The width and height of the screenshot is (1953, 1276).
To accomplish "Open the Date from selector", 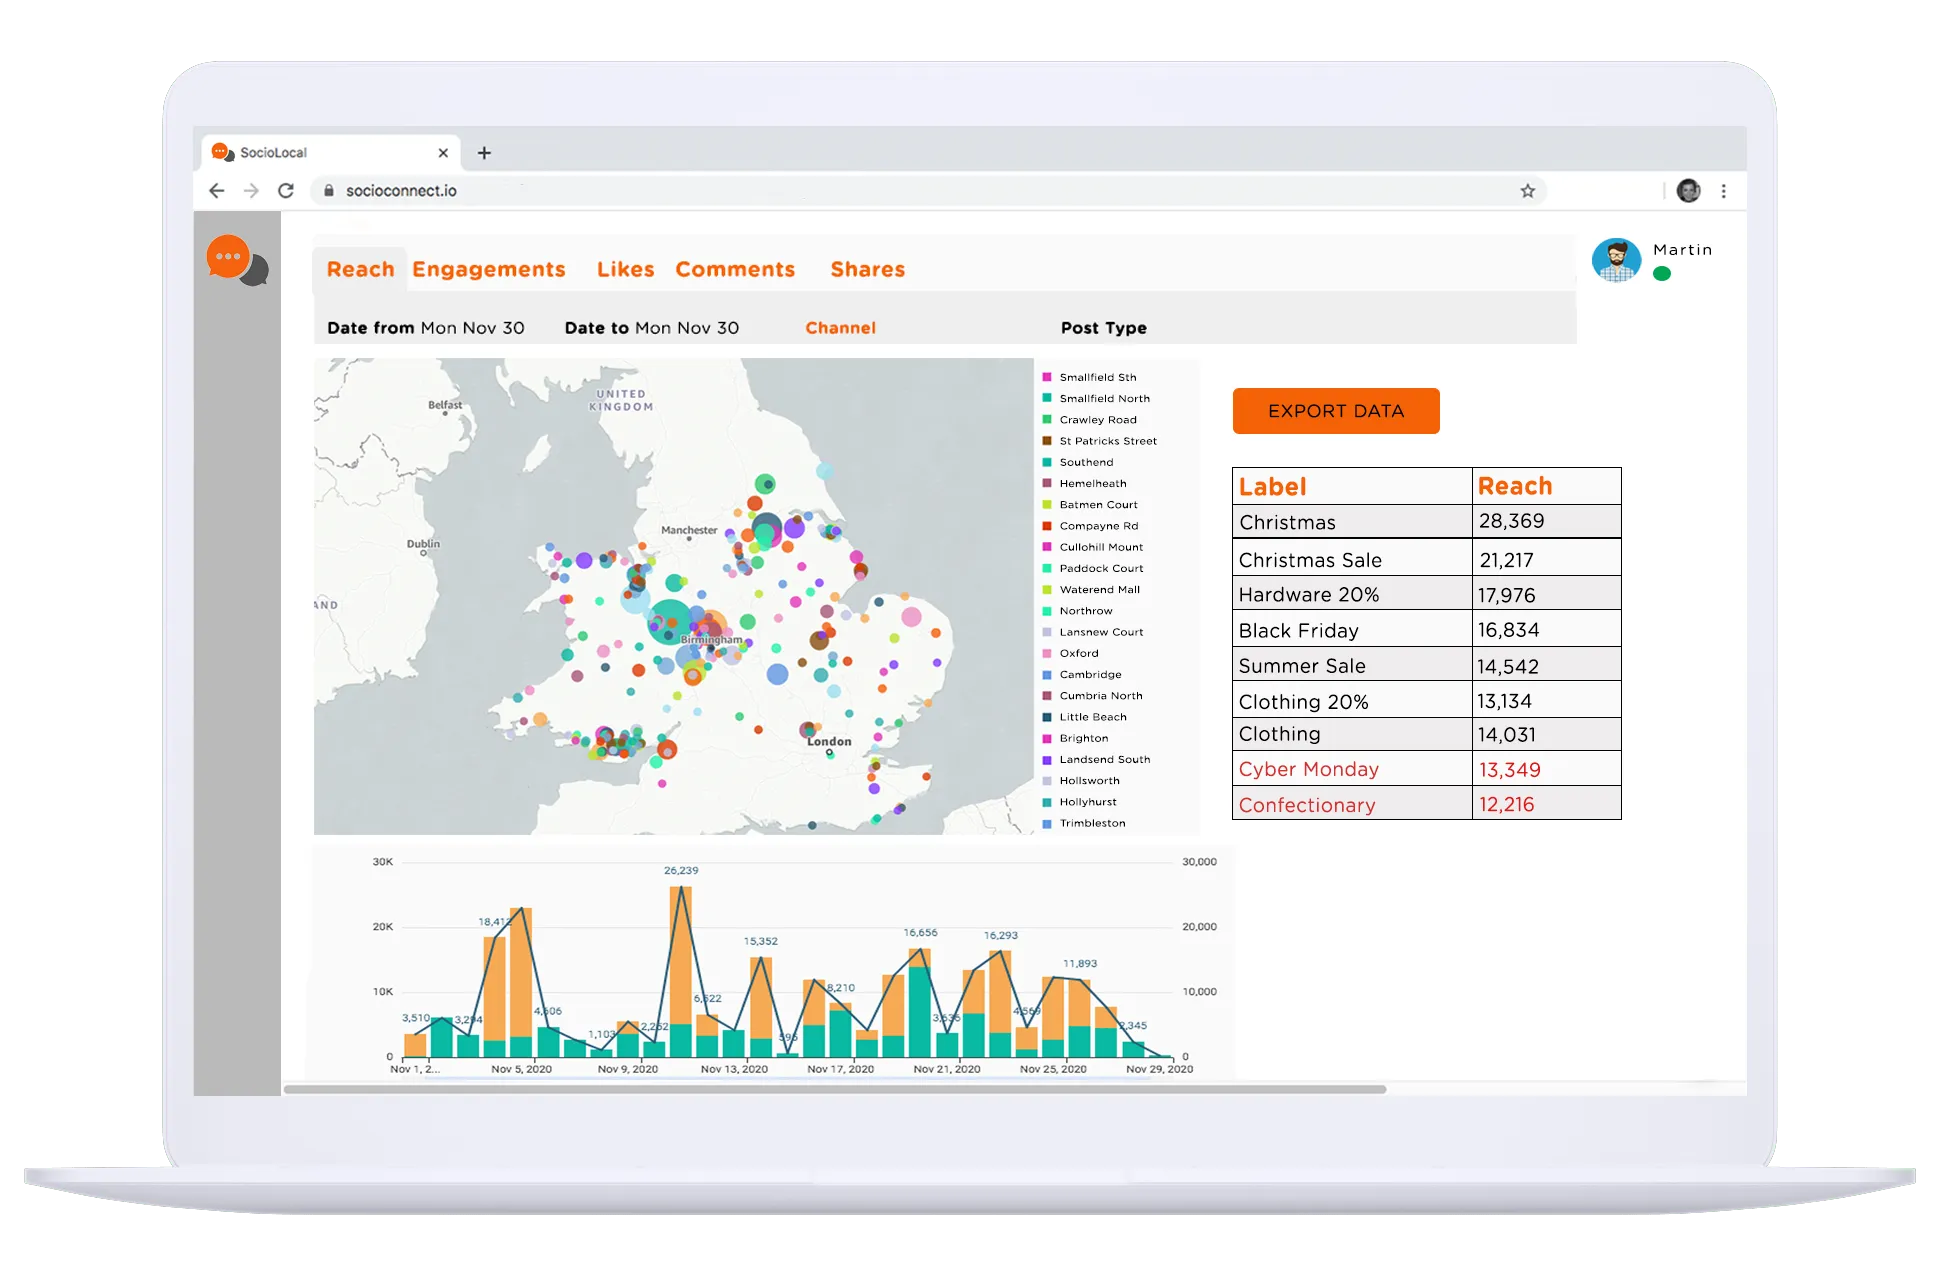I will (x=425, y=327).
